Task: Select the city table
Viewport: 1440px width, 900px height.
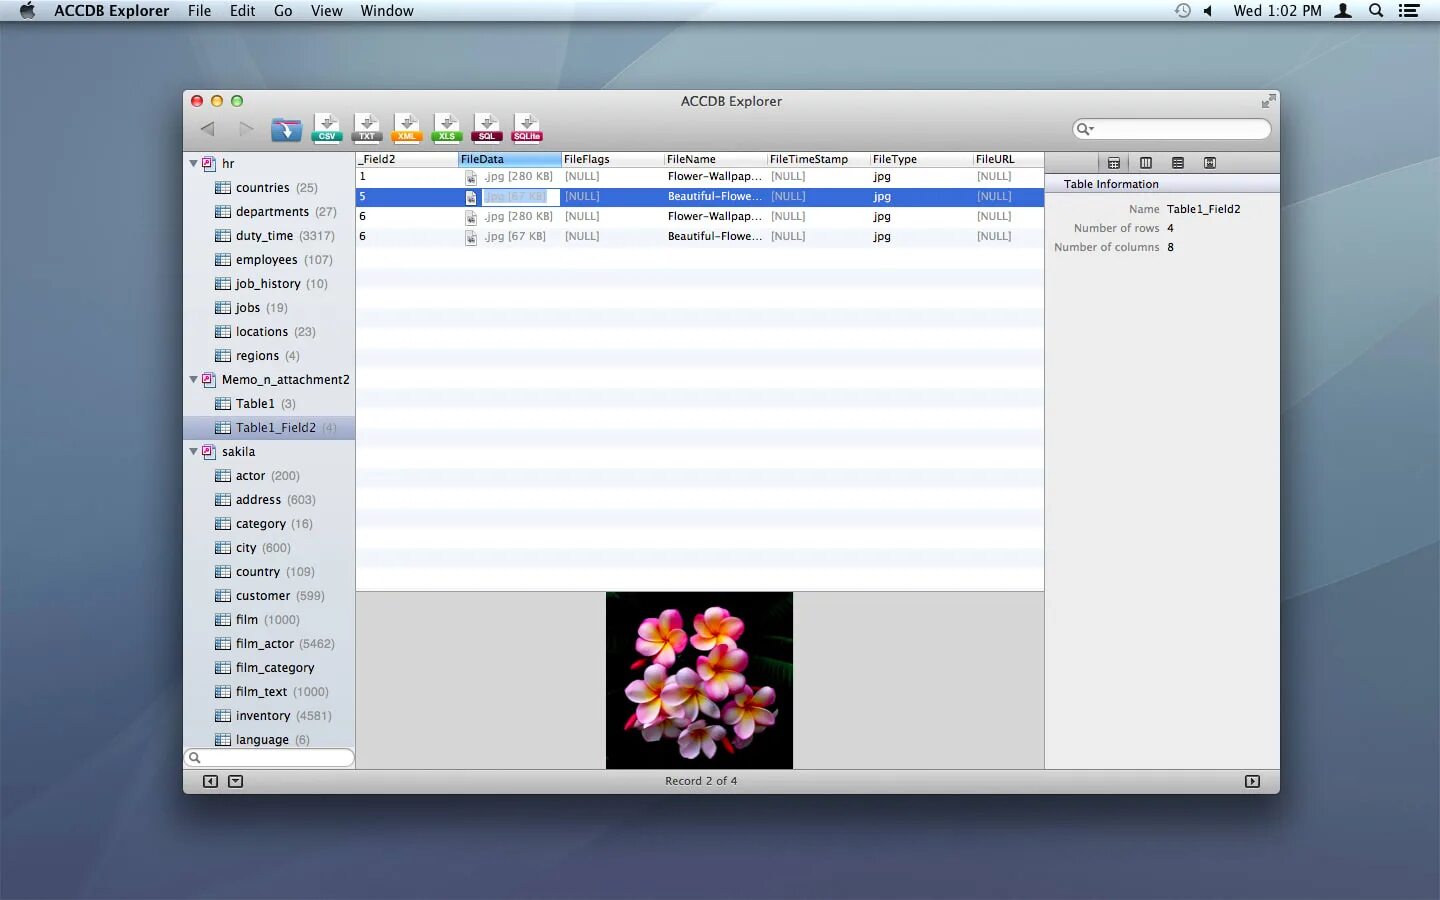Action: click(269, 547)
